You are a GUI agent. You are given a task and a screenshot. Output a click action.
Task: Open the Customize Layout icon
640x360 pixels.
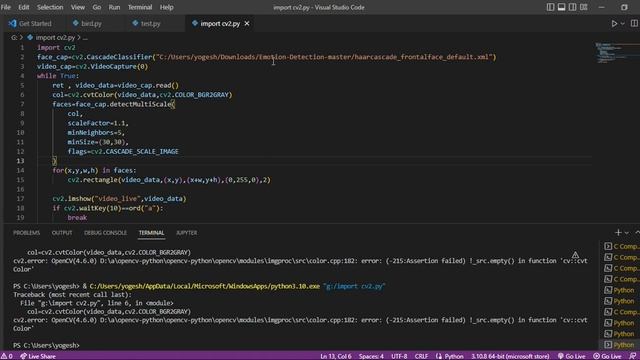click(584, 7)
